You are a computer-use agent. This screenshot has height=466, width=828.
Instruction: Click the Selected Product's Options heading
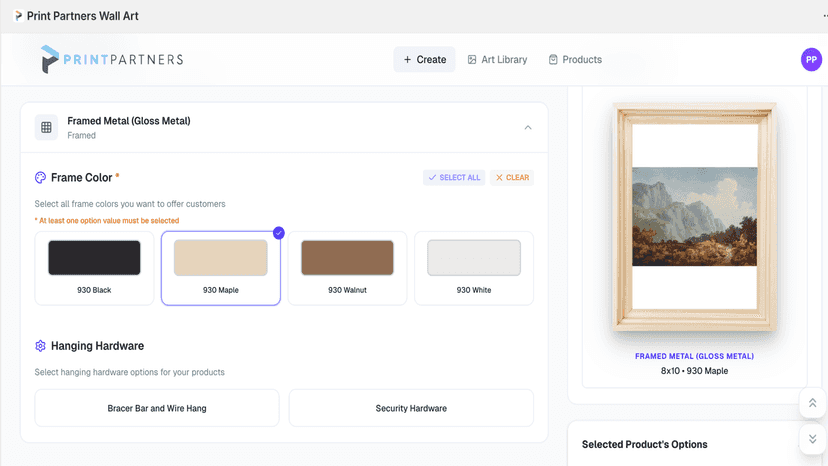[x=644, y=444]
